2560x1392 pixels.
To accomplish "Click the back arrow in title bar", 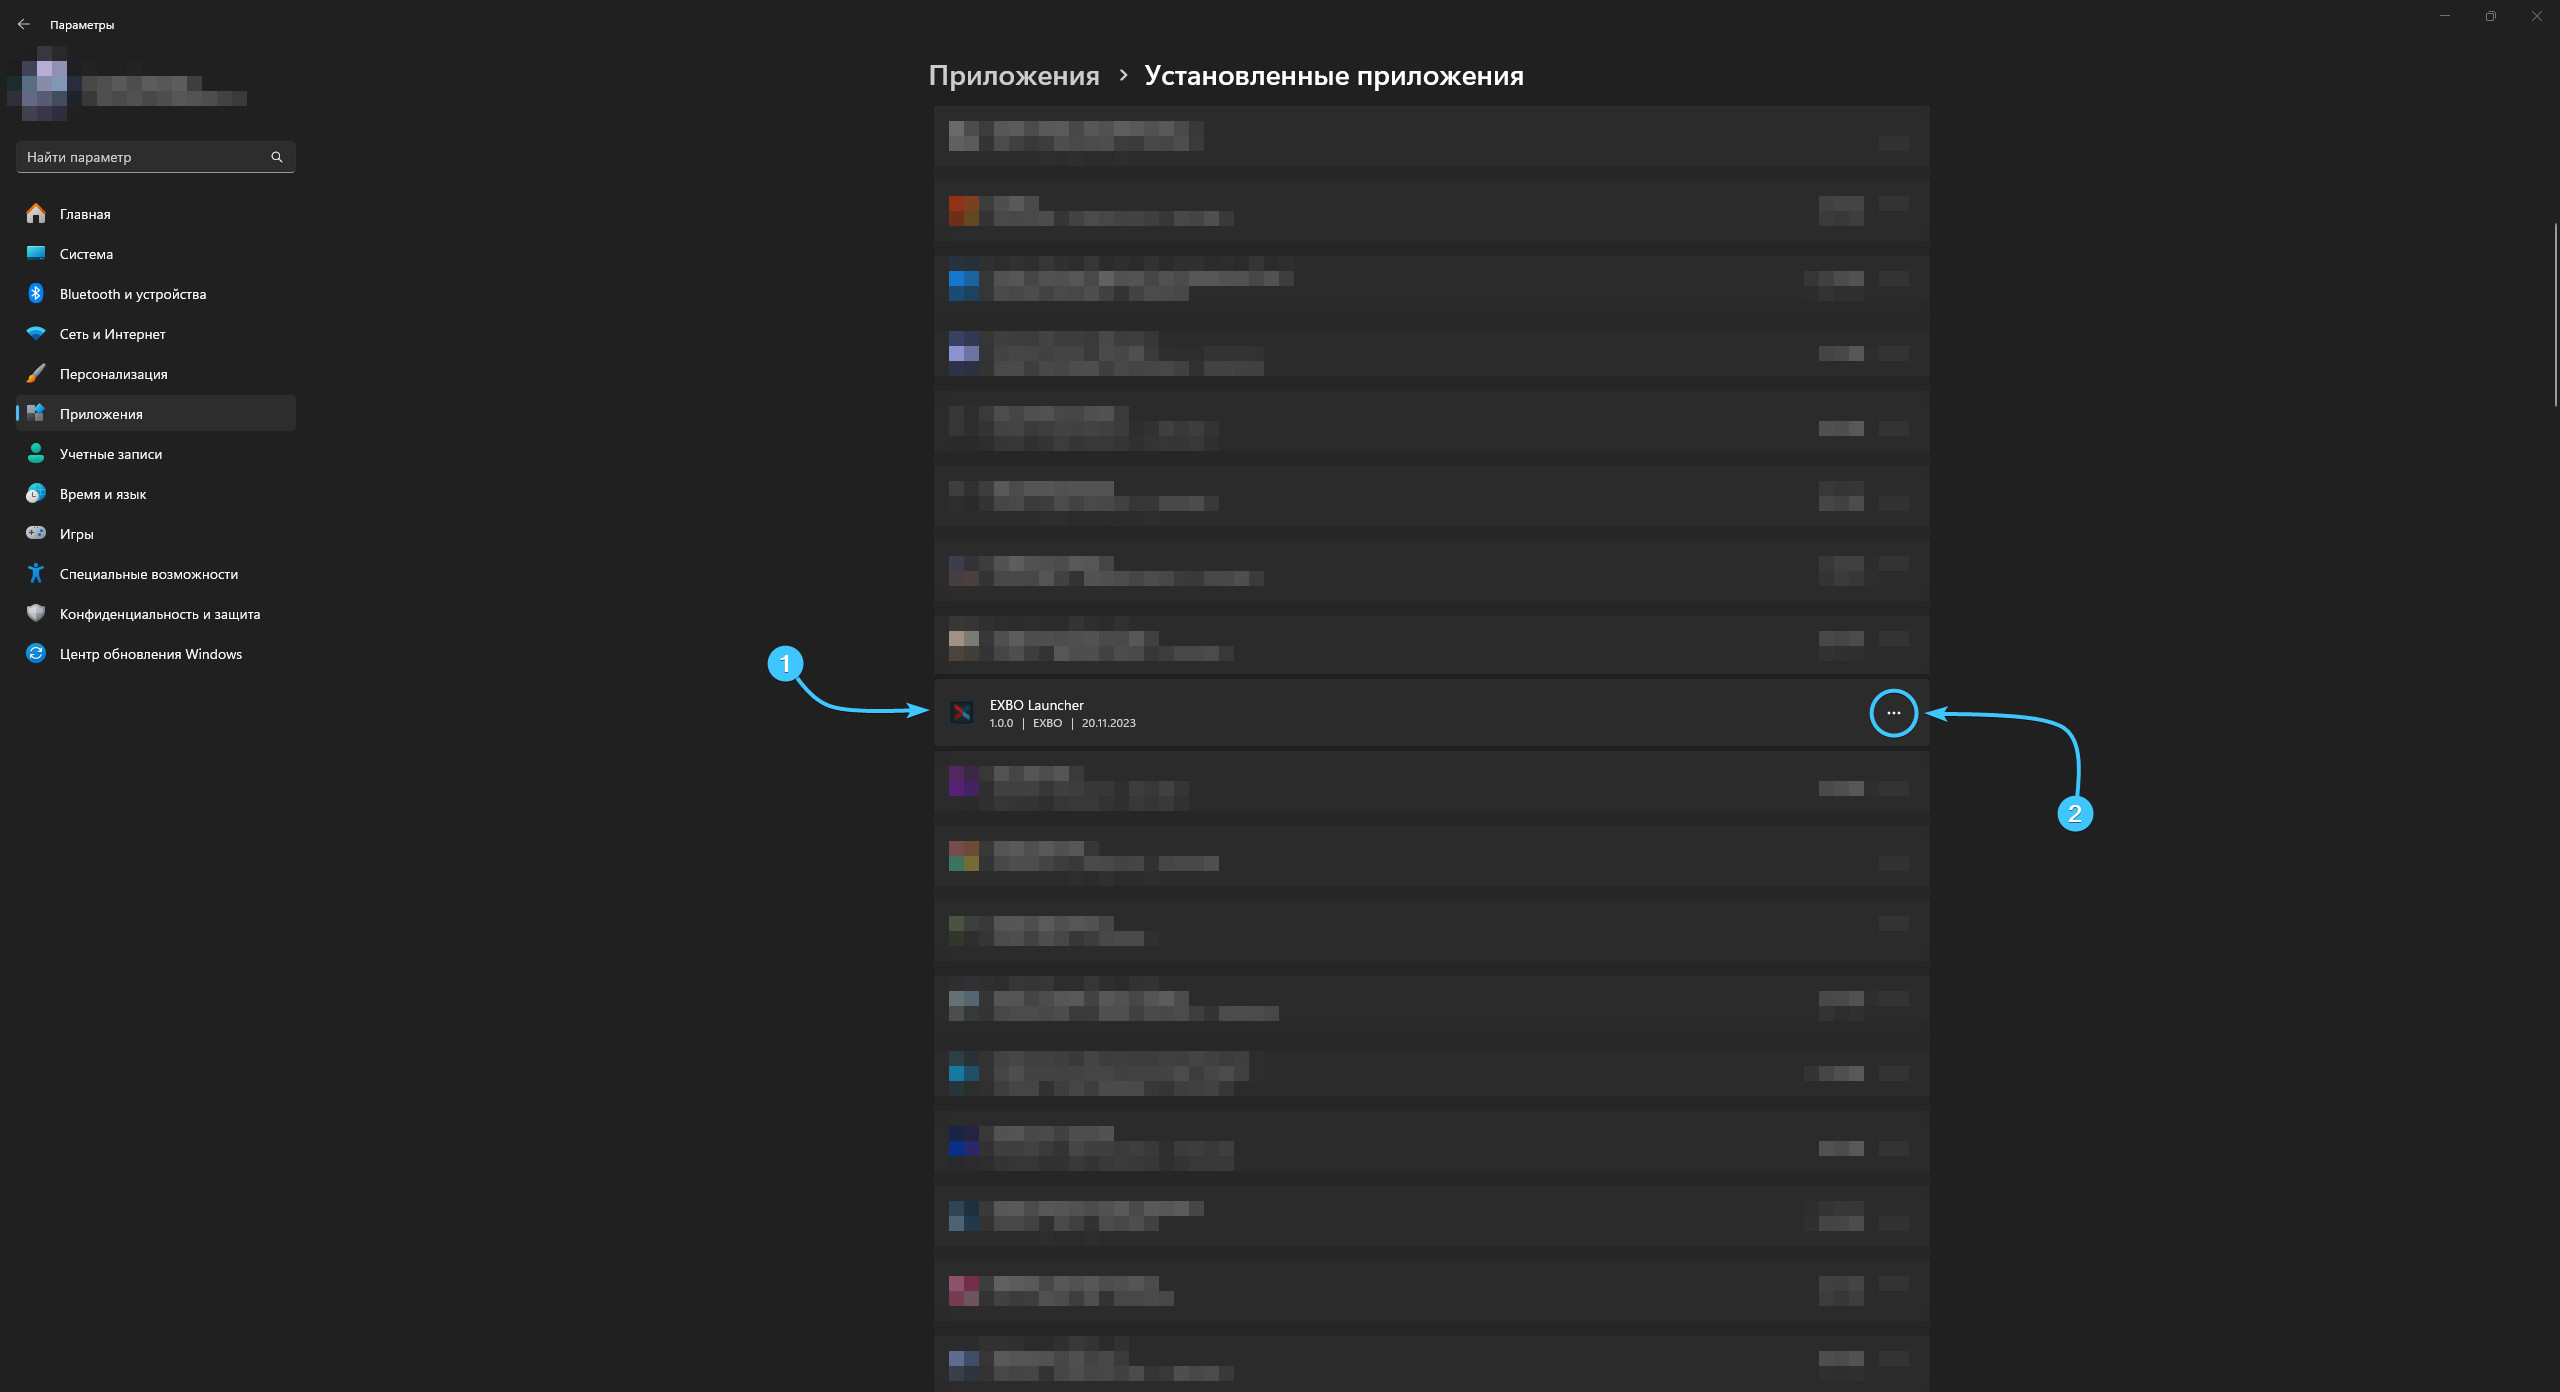I will (24, 24).
